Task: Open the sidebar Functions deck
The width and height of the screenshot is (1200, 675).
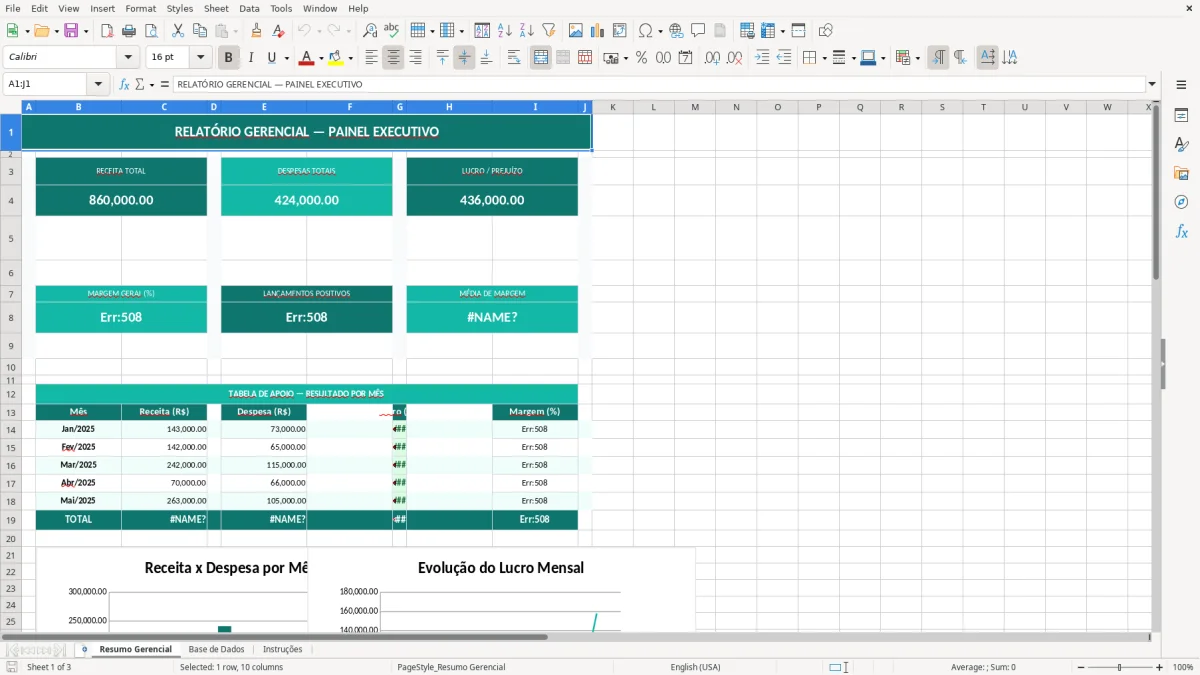Action: coord(1181,231)
